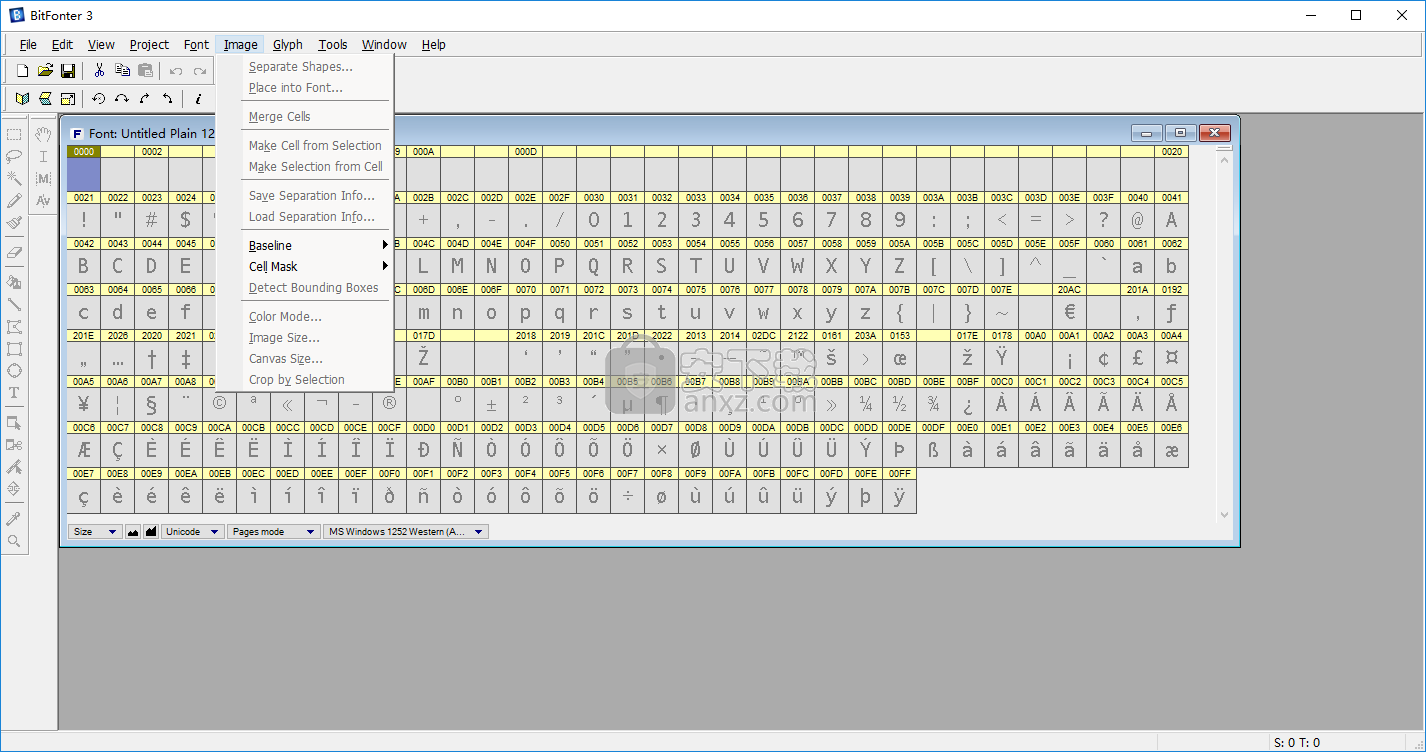
Task: Open the Edit menu
Action: point(62,45)
